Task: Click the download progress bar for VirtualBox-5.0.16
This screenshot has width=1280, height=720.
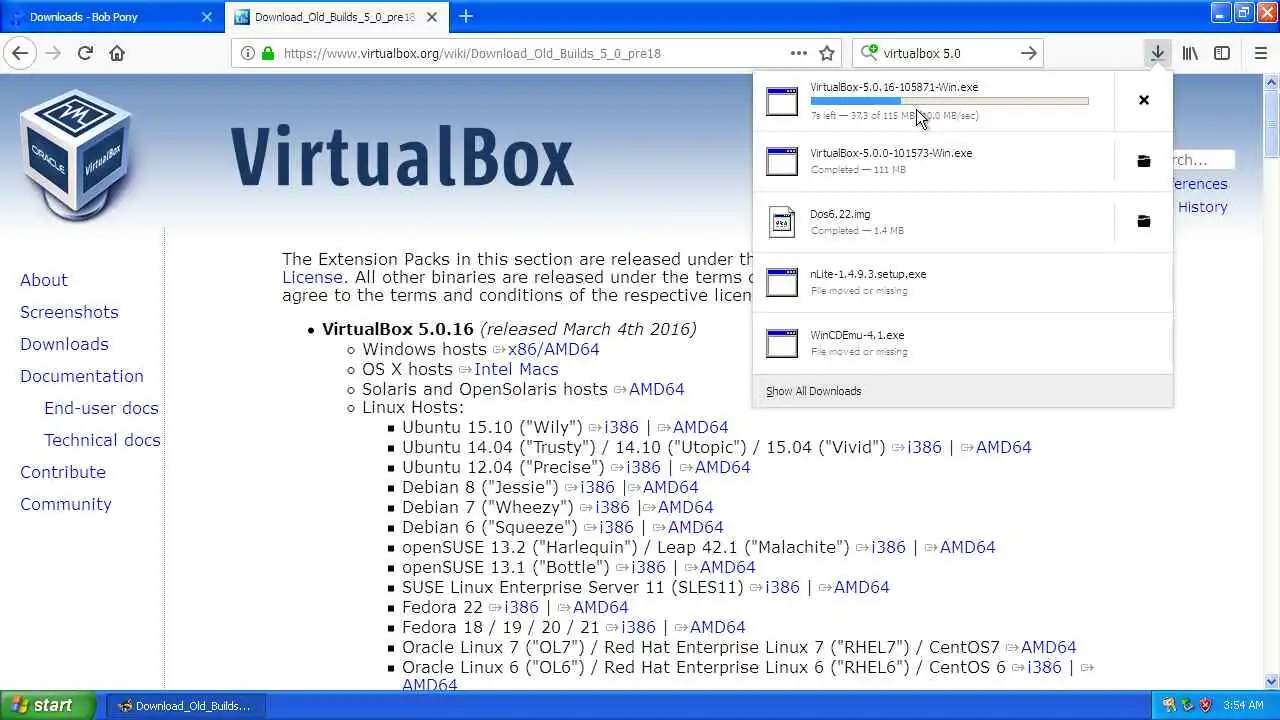Action: point(949,101)
